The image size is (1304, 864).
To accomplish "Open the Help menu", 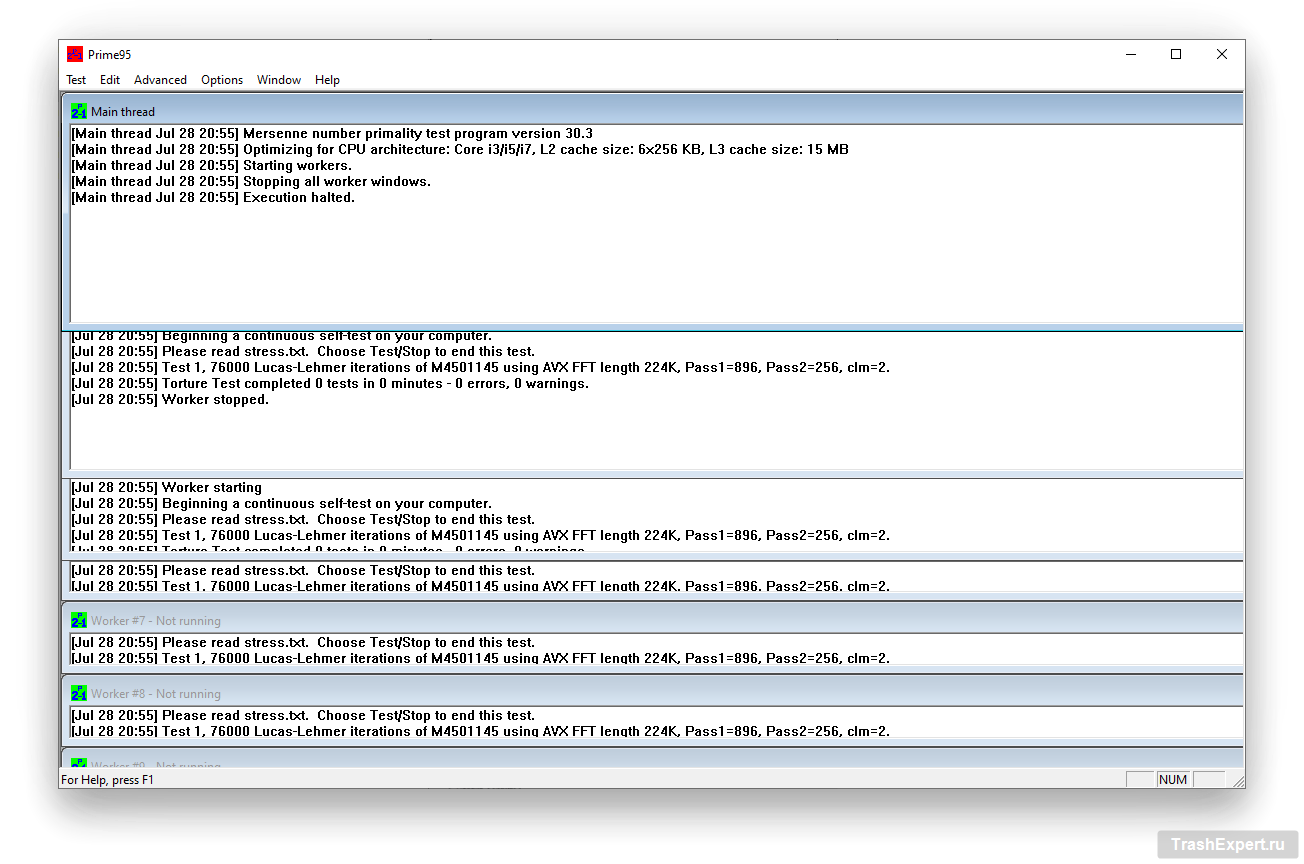I will [x=327, y=80].
